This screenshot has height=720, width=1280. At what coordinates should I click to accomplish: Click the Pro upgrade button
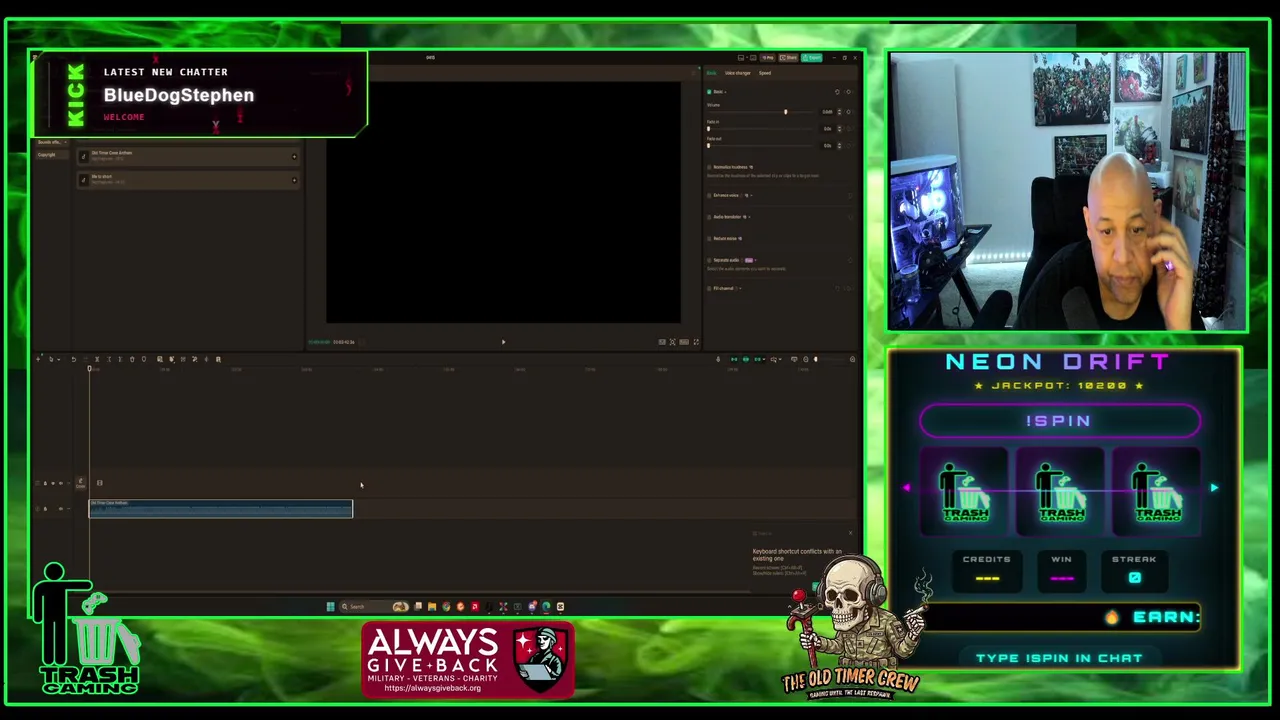[x=768, y=57]
